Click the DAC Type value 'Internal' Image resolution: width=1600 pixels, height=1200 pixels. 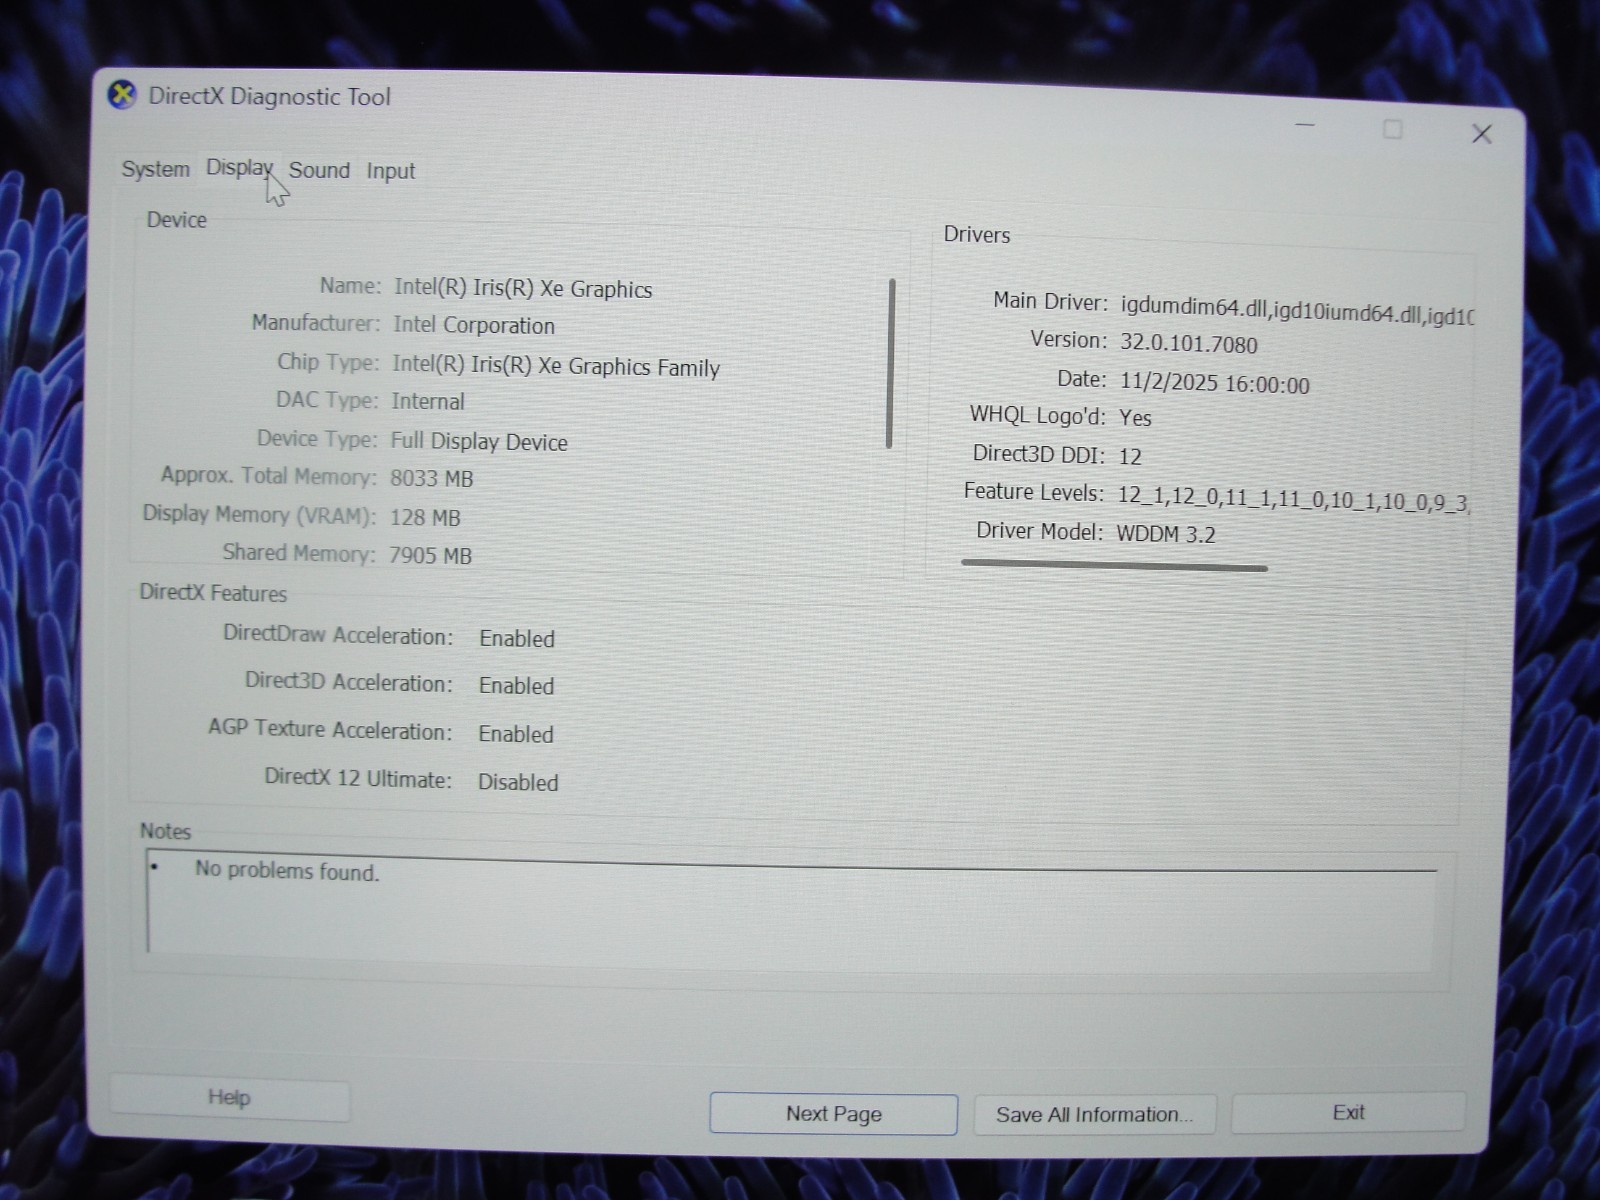428,401
